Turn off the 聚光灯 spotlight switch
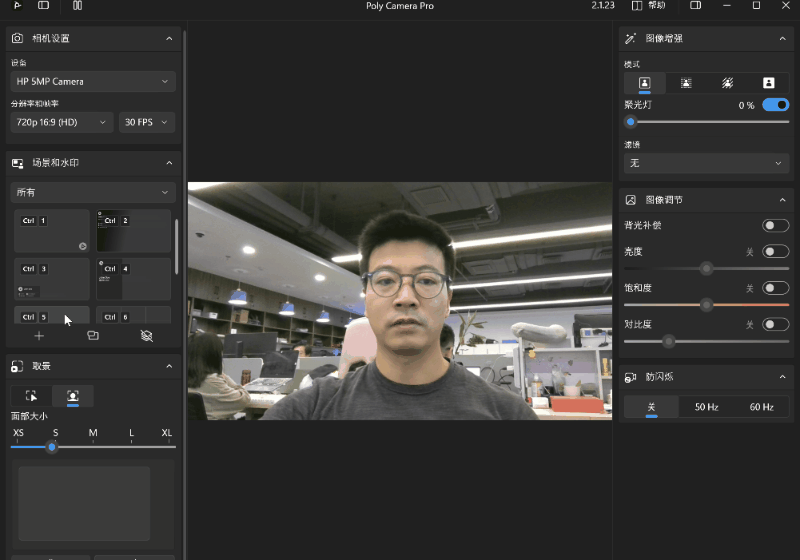Screen dimensions: 800x560 (775, 105)
